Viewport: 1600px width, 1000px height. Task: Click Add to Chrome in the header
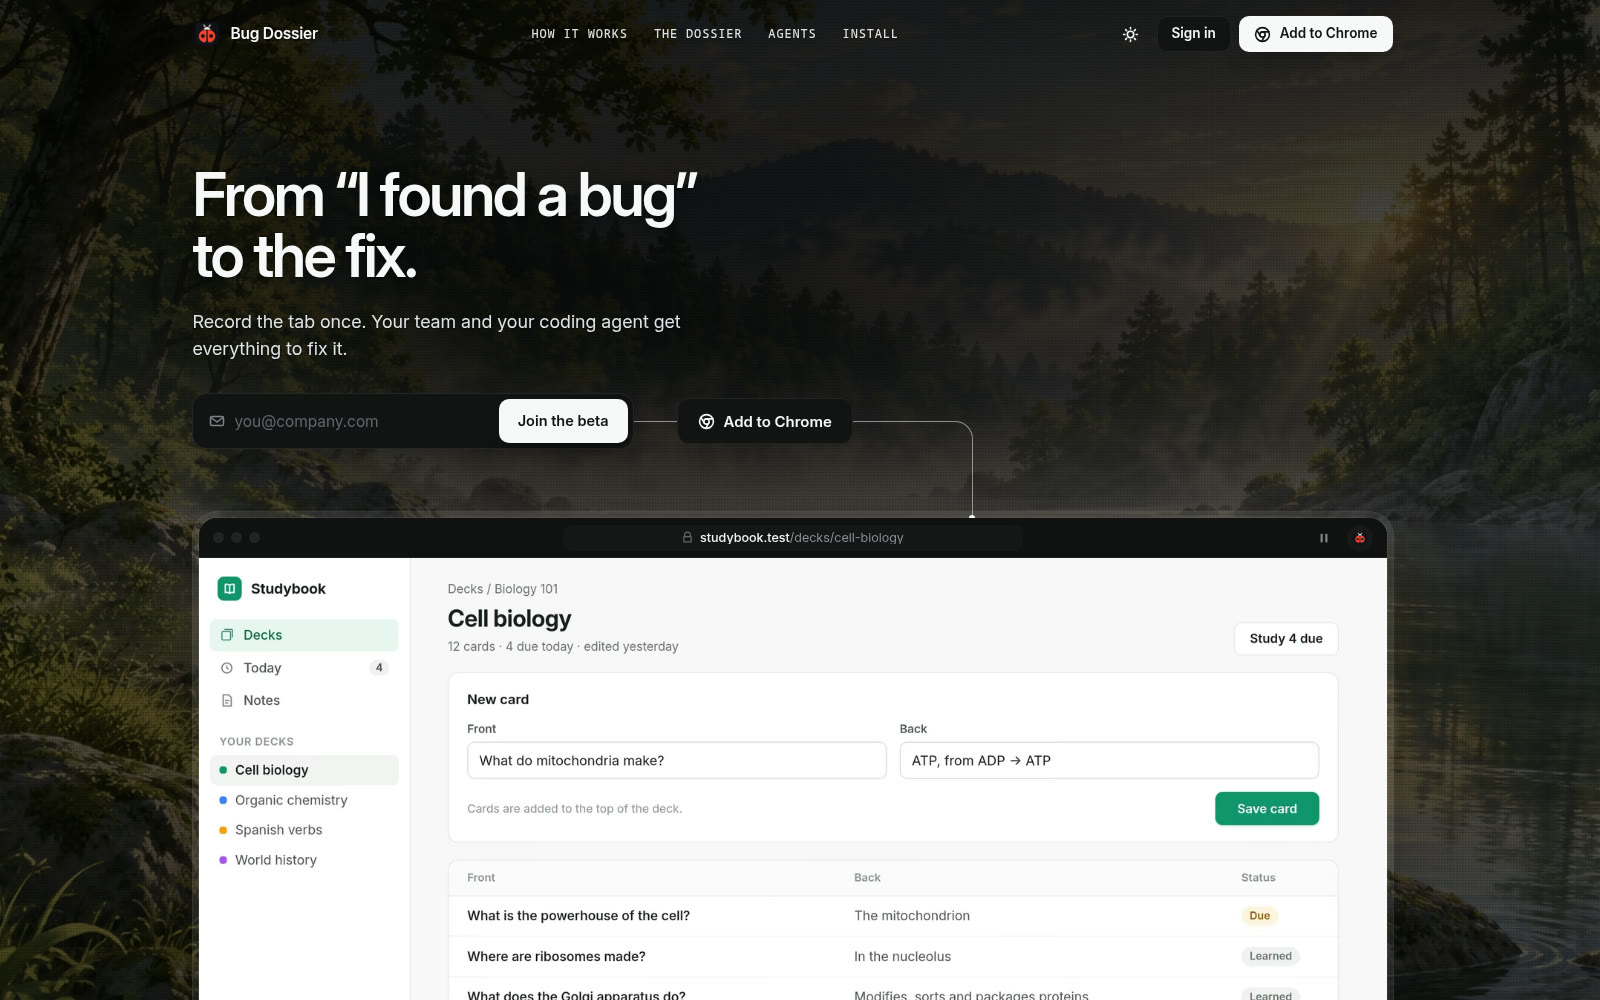pos(1316,34)
